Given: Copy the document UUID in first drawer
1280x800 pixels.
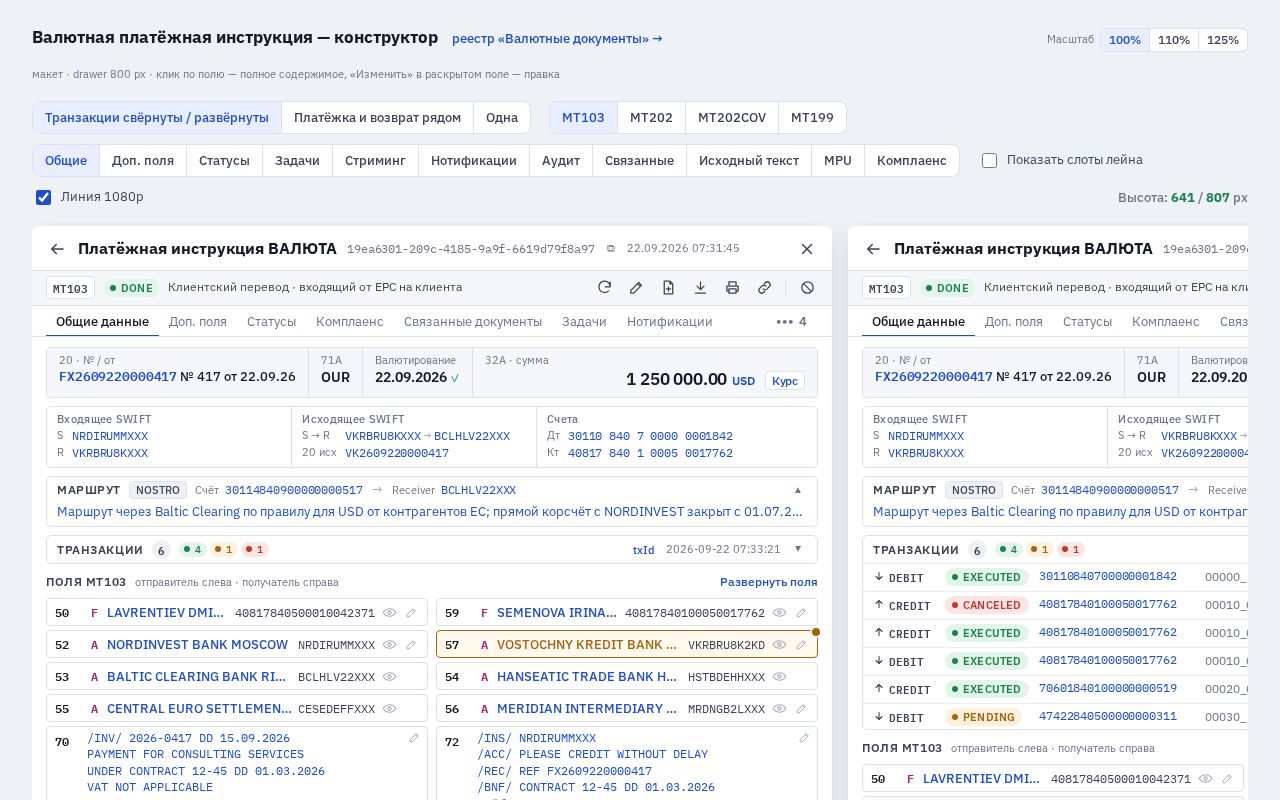Looking at the screenshot, I should [611, 248].
